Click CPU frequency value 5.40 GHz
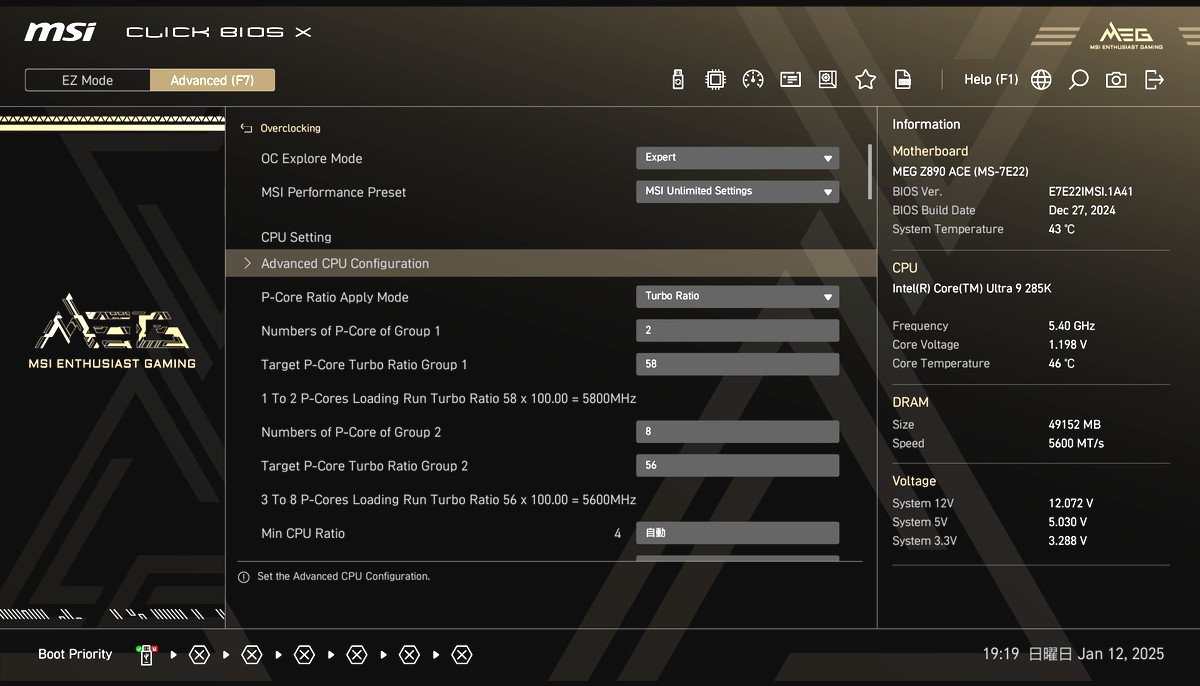1200x686 pixels. [1071, 326]
